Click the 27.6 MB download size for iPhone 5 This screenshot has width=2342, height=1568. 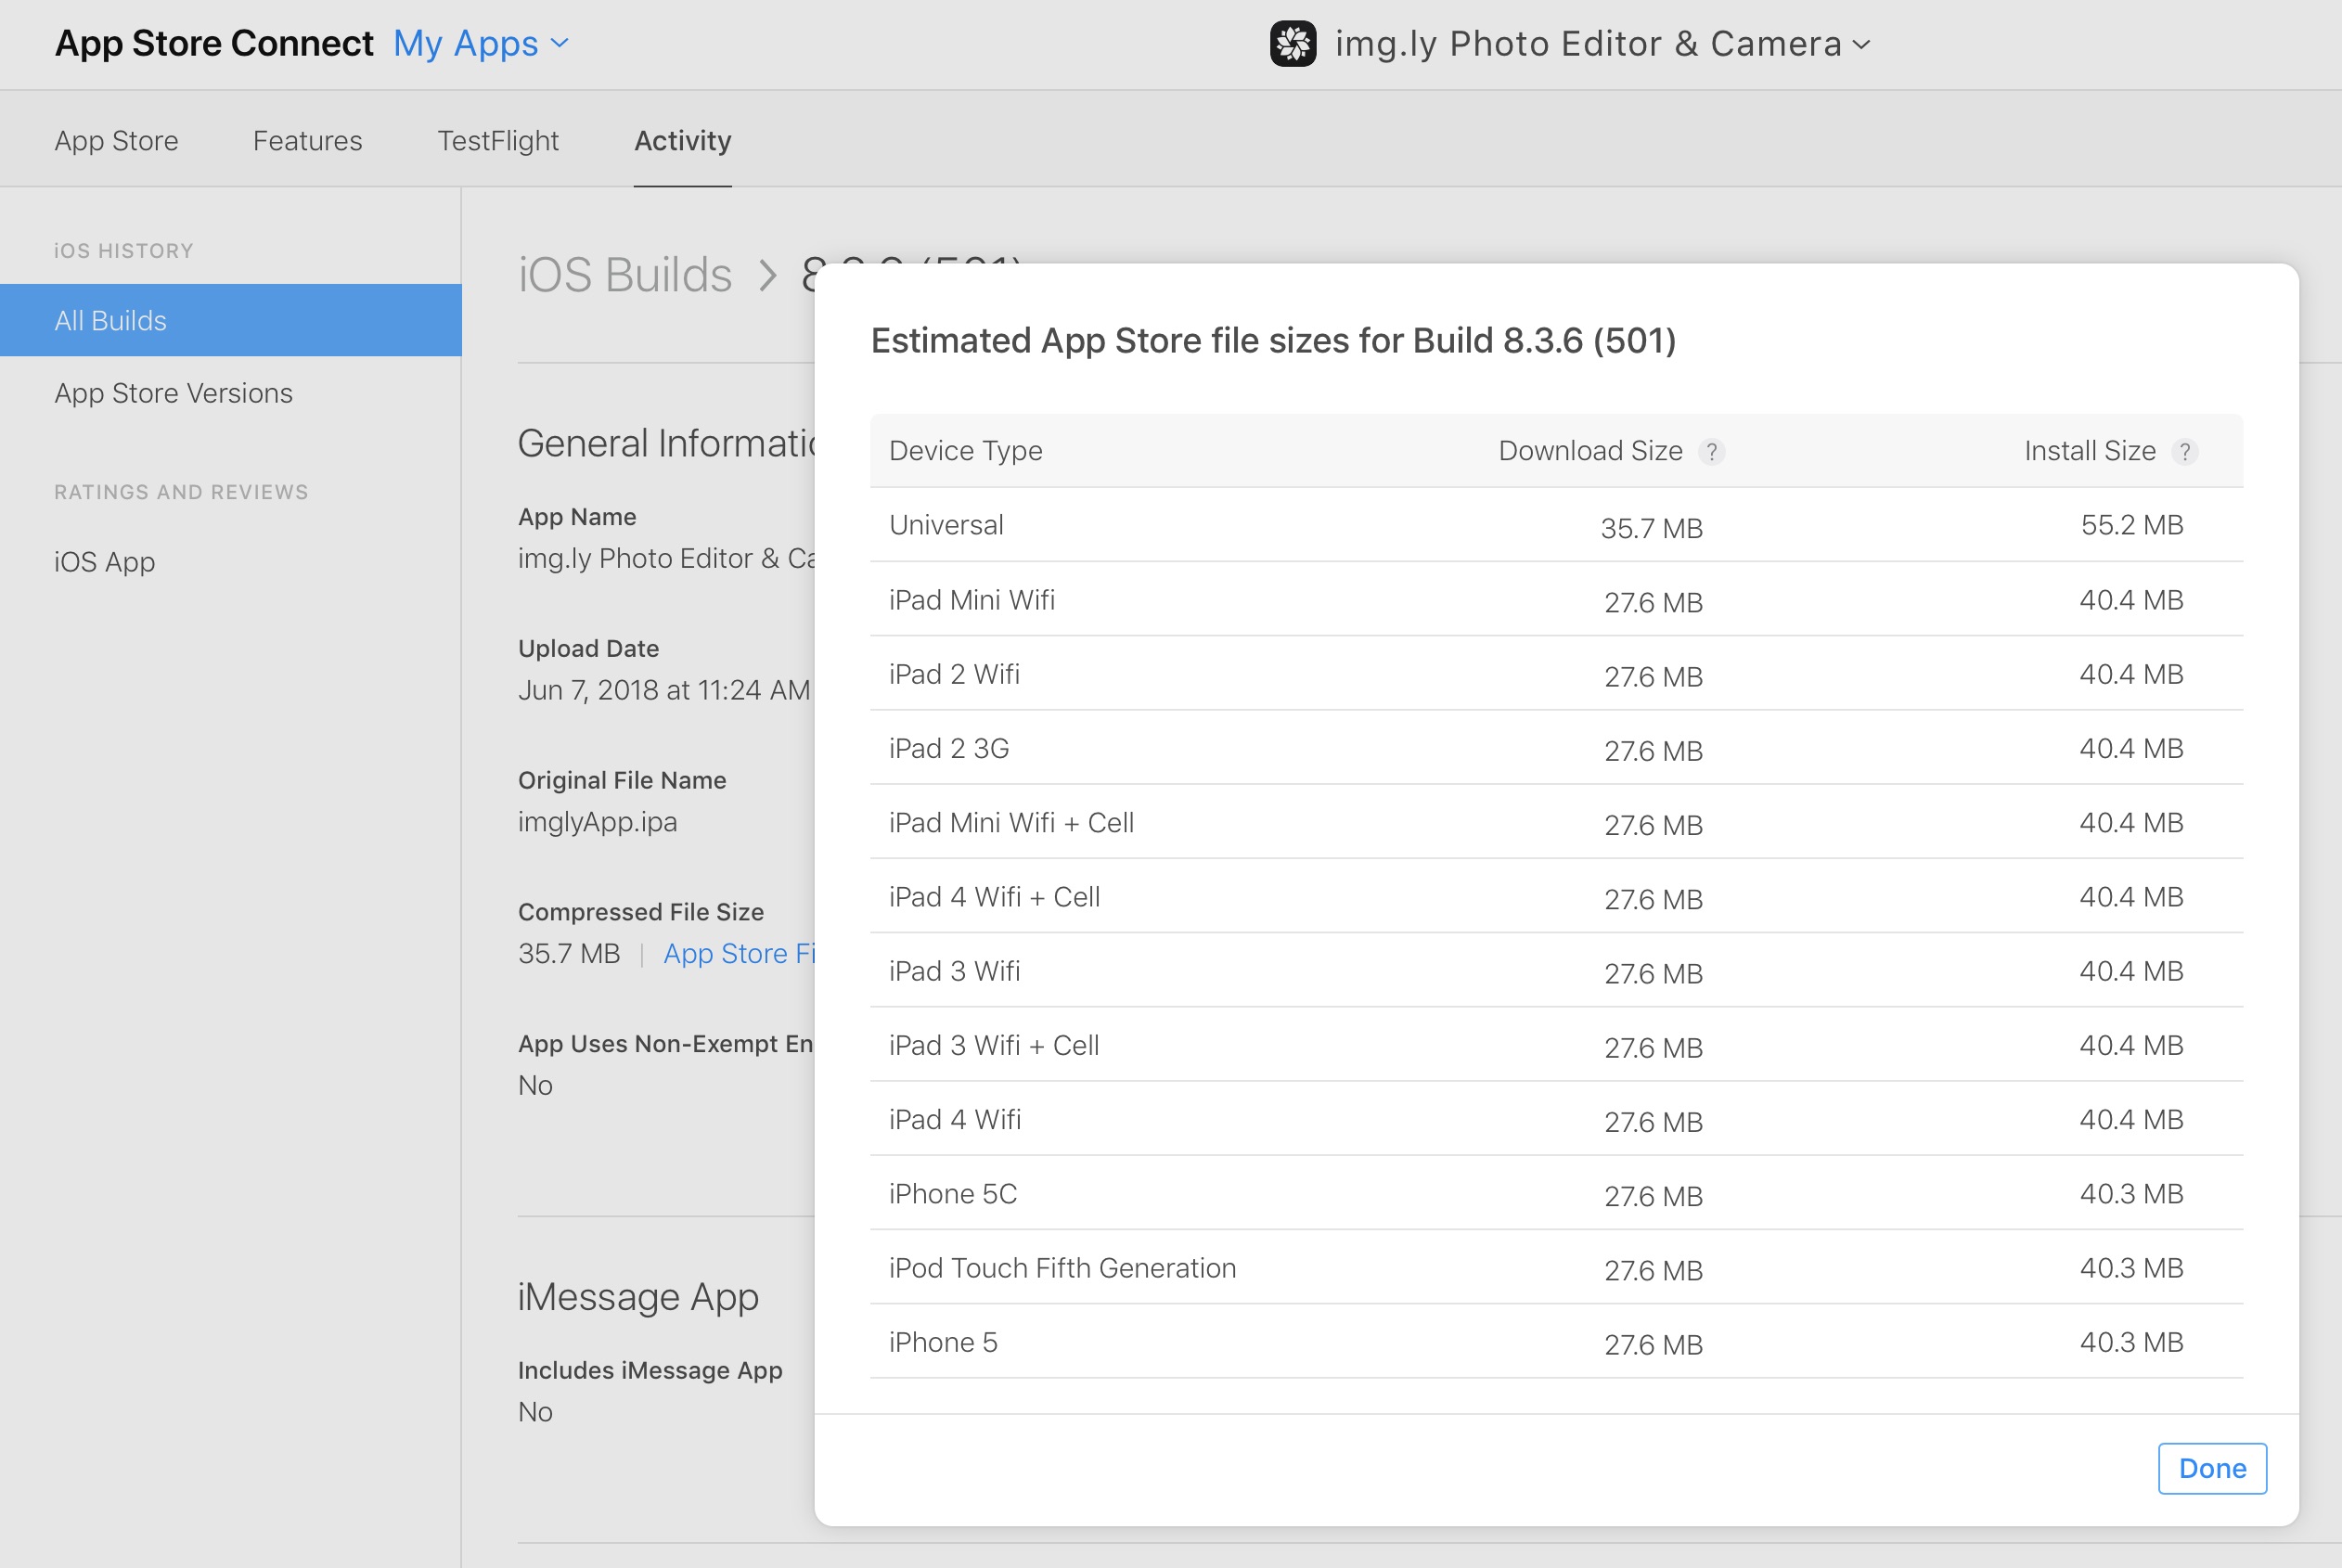(x=1653, y=1345)
